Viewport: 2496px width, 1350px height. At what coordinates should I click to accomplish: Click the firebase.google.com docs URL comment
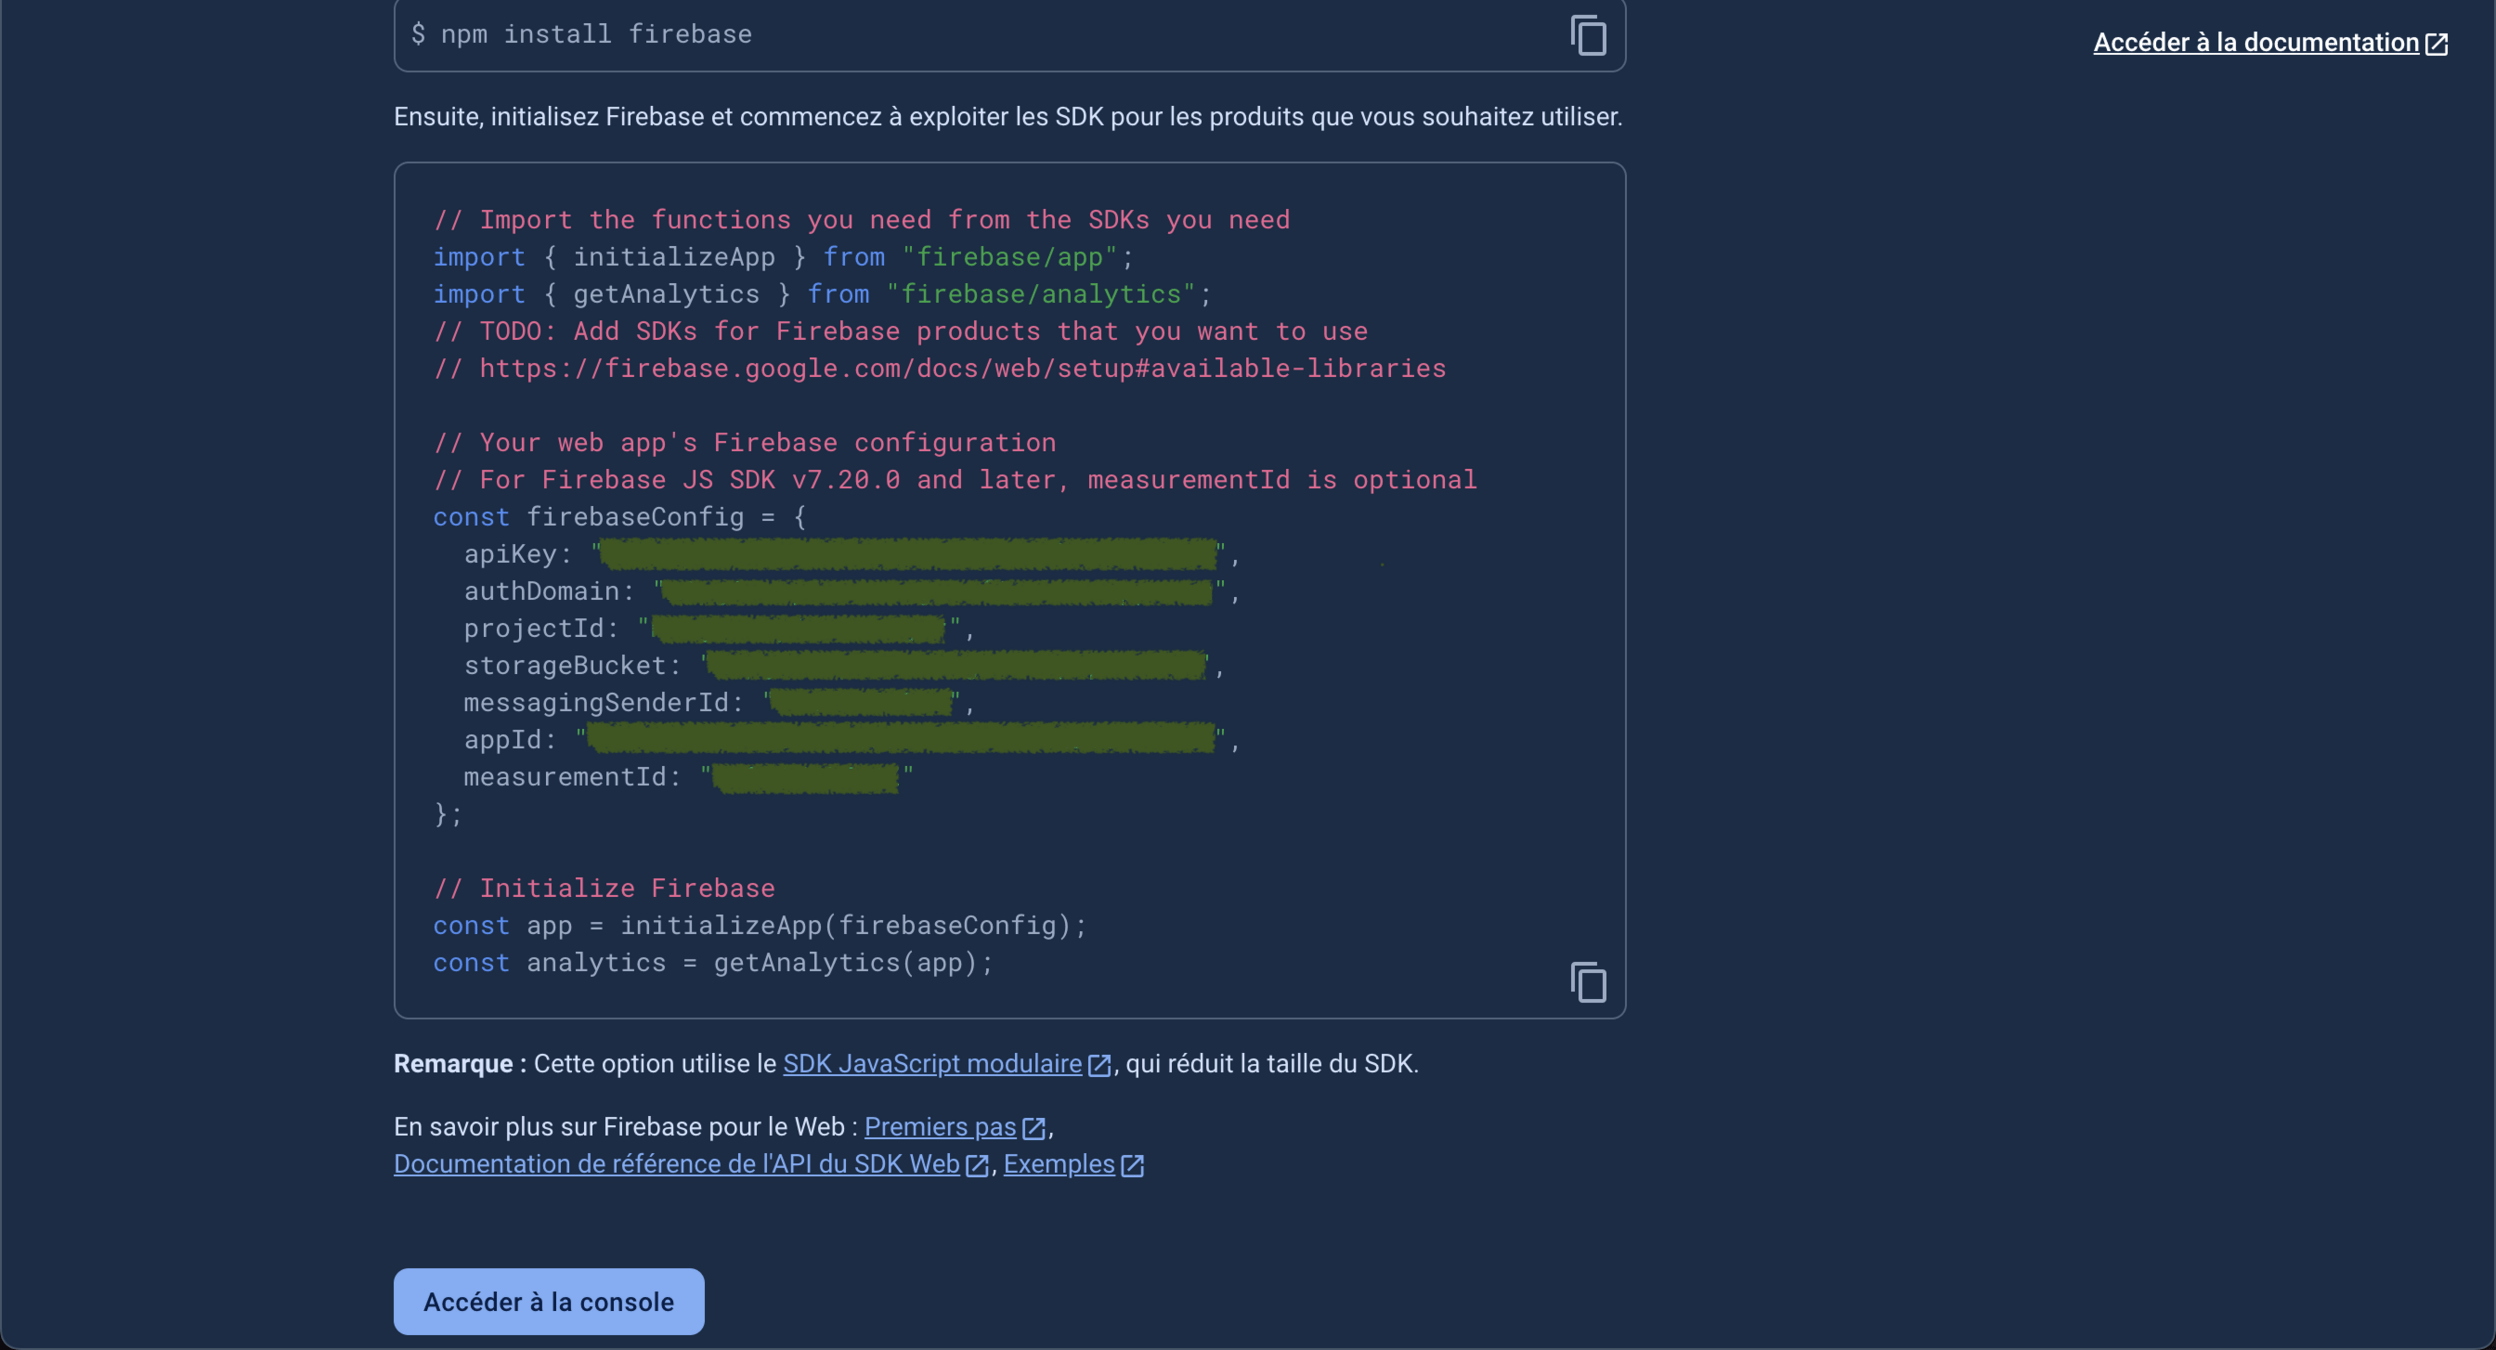point(962,369)
